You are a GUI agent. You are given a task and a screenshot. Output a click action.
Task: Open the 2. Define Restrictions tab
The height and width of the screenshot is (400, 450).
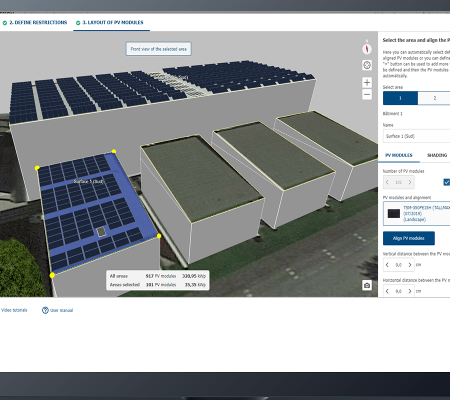coord(35,22)
